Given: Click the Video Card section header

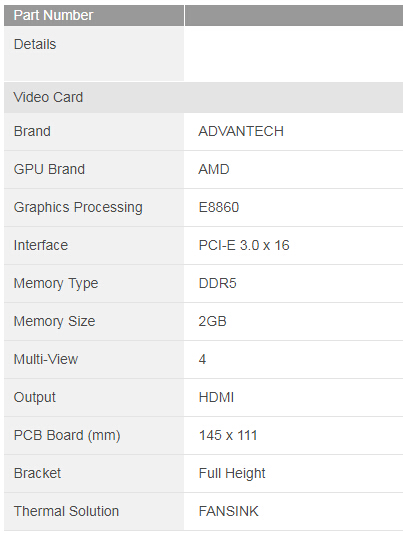Looking at the screenshot, I should pos(203,97).
